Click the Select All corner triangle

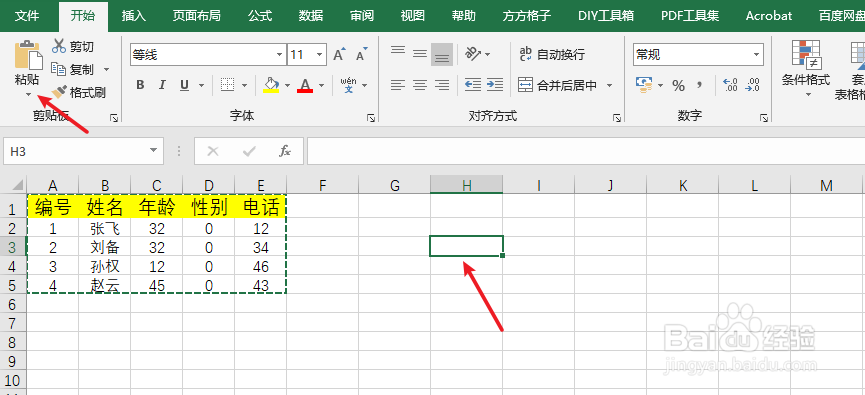17,185
